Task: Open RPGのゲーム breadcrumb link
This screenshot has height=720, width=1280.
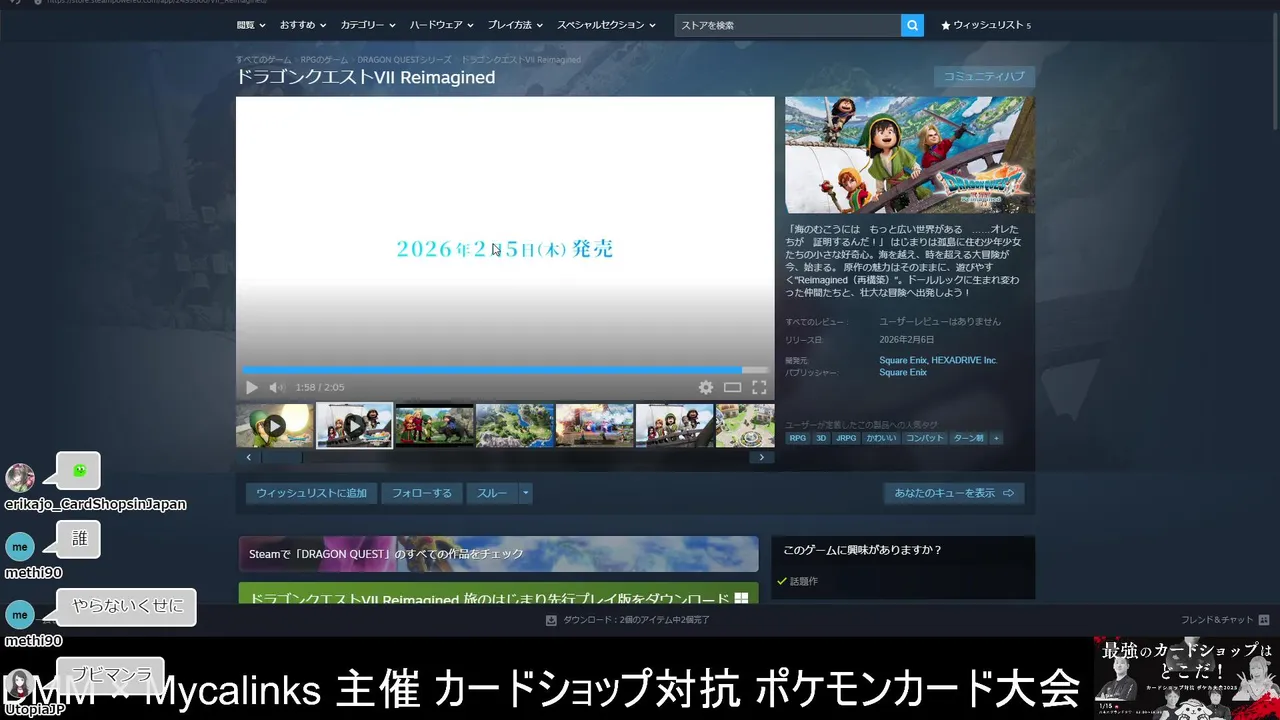Action: coord(324,60)
